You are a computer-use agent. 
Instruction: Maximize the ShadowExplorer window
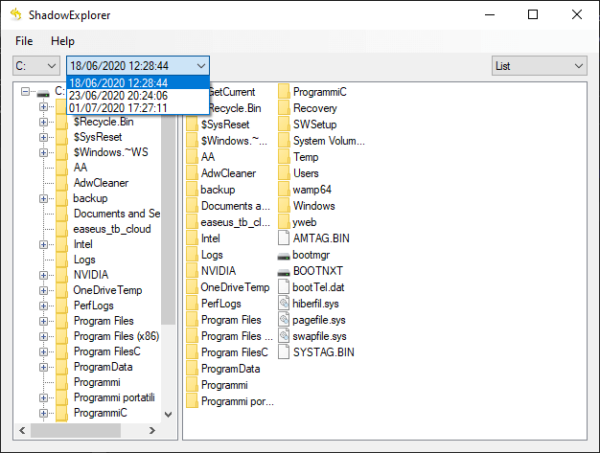click(533, 15)
